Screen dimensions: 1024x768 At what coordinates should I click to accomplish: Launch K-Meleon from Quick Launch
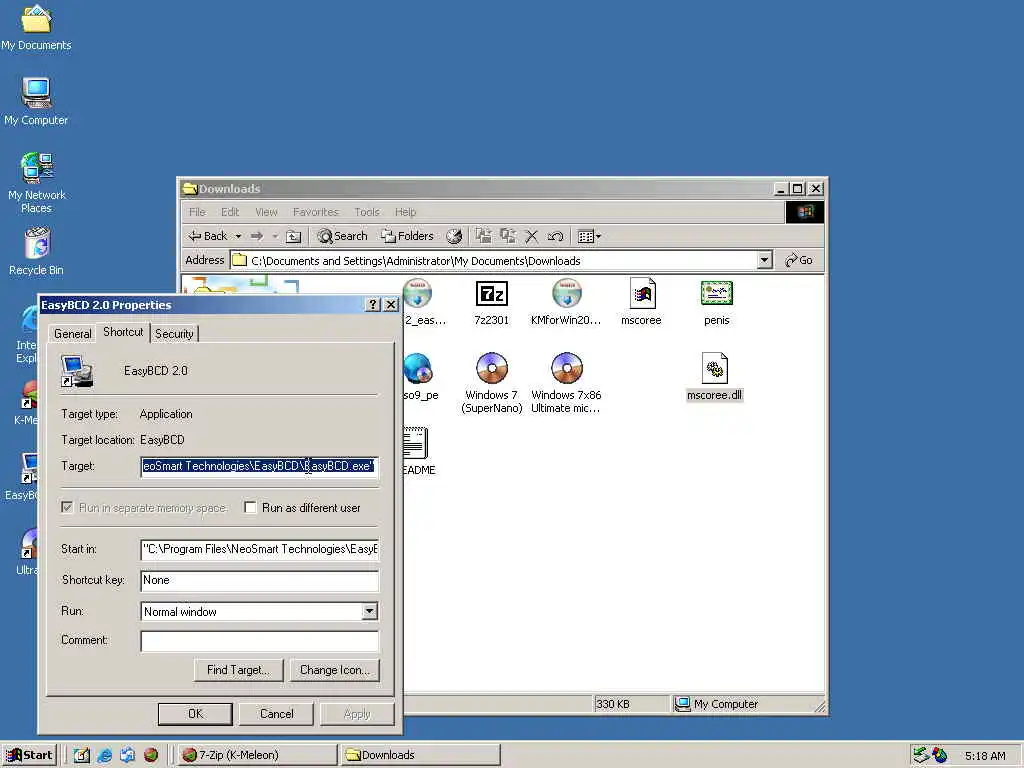click(x=151, y=755)
